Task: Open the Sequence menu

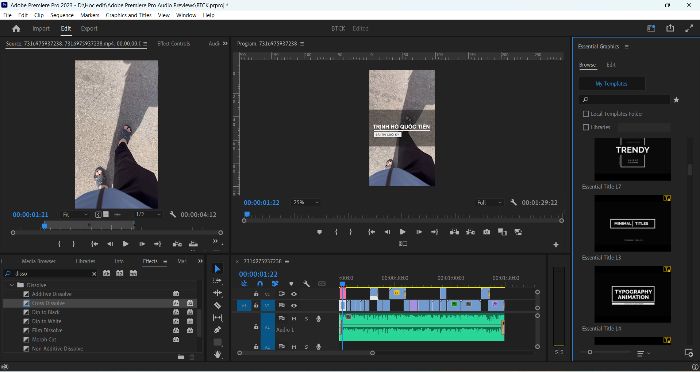Action: pos(62,15)
